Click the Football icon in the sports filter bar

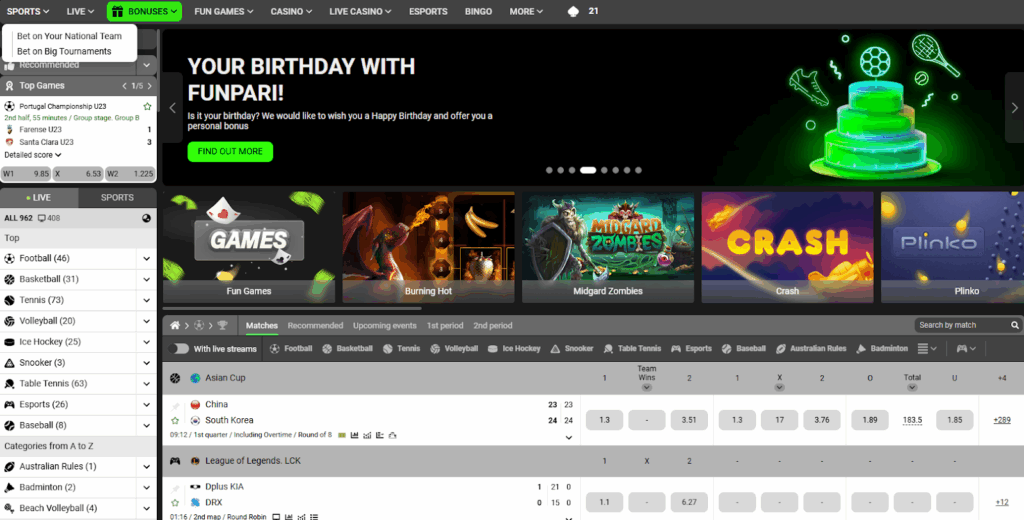275,349
